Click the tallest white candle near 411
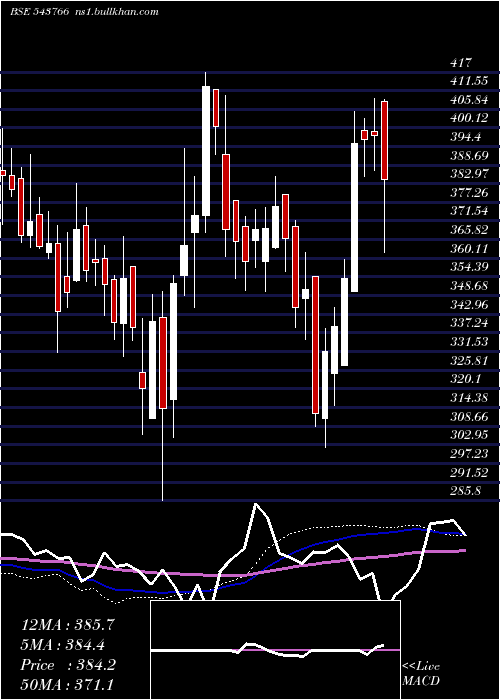This screenshot has width=500, height=700. click(x=205, y=151)
